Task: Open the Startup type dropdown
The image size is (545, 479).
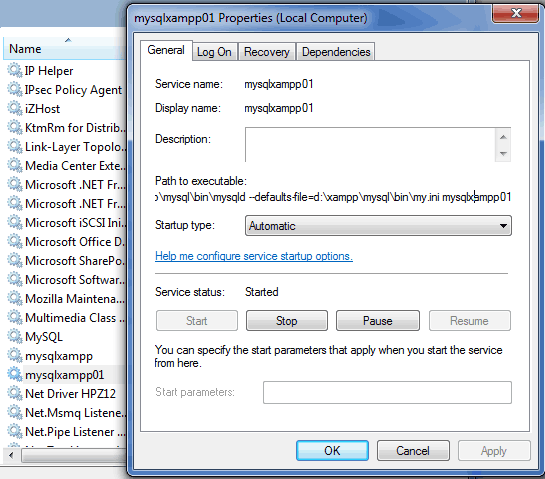Action: coord(378,226)
